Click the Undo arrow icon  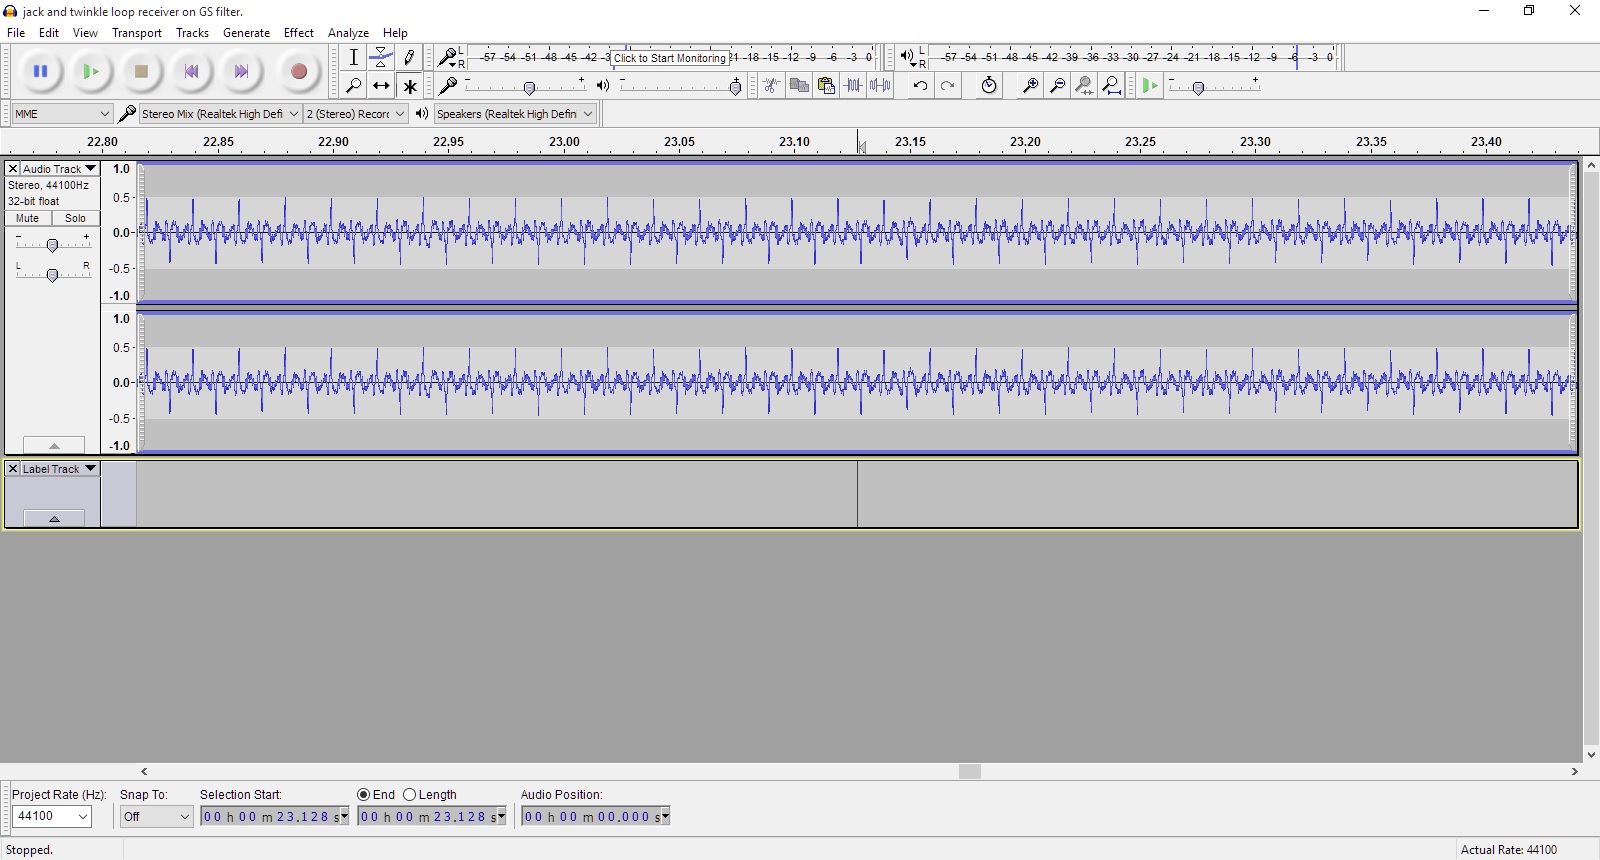(920, 86)
